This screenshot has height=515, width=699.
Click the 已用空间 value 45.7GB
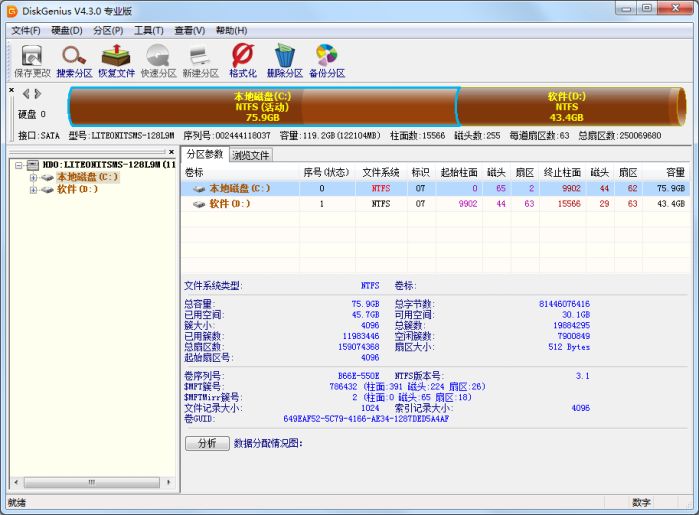(365, 315)
